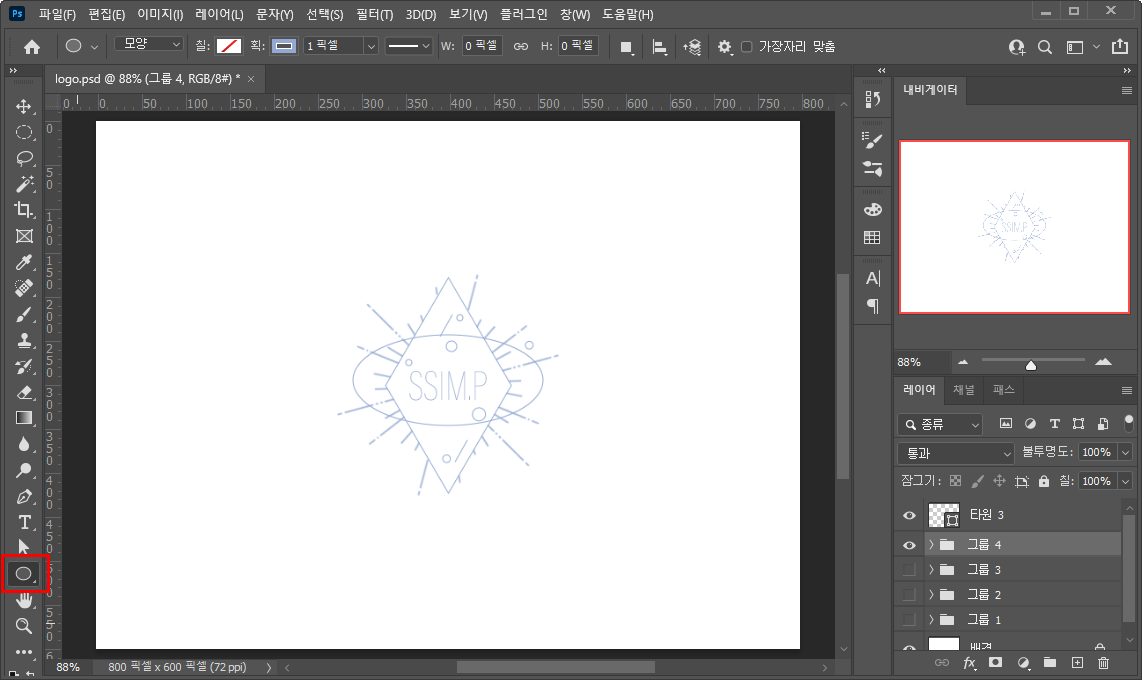Open shape geometry settings gear
This screenshot has width=1142, height=680.
[x=725, y=47]
